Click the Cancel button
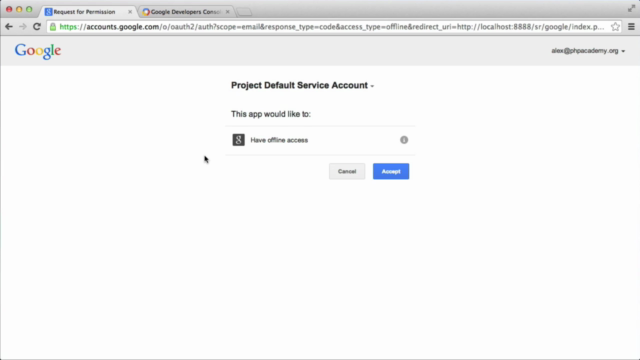The width and height of the screenshot is (640, 360). coord(347,171)
